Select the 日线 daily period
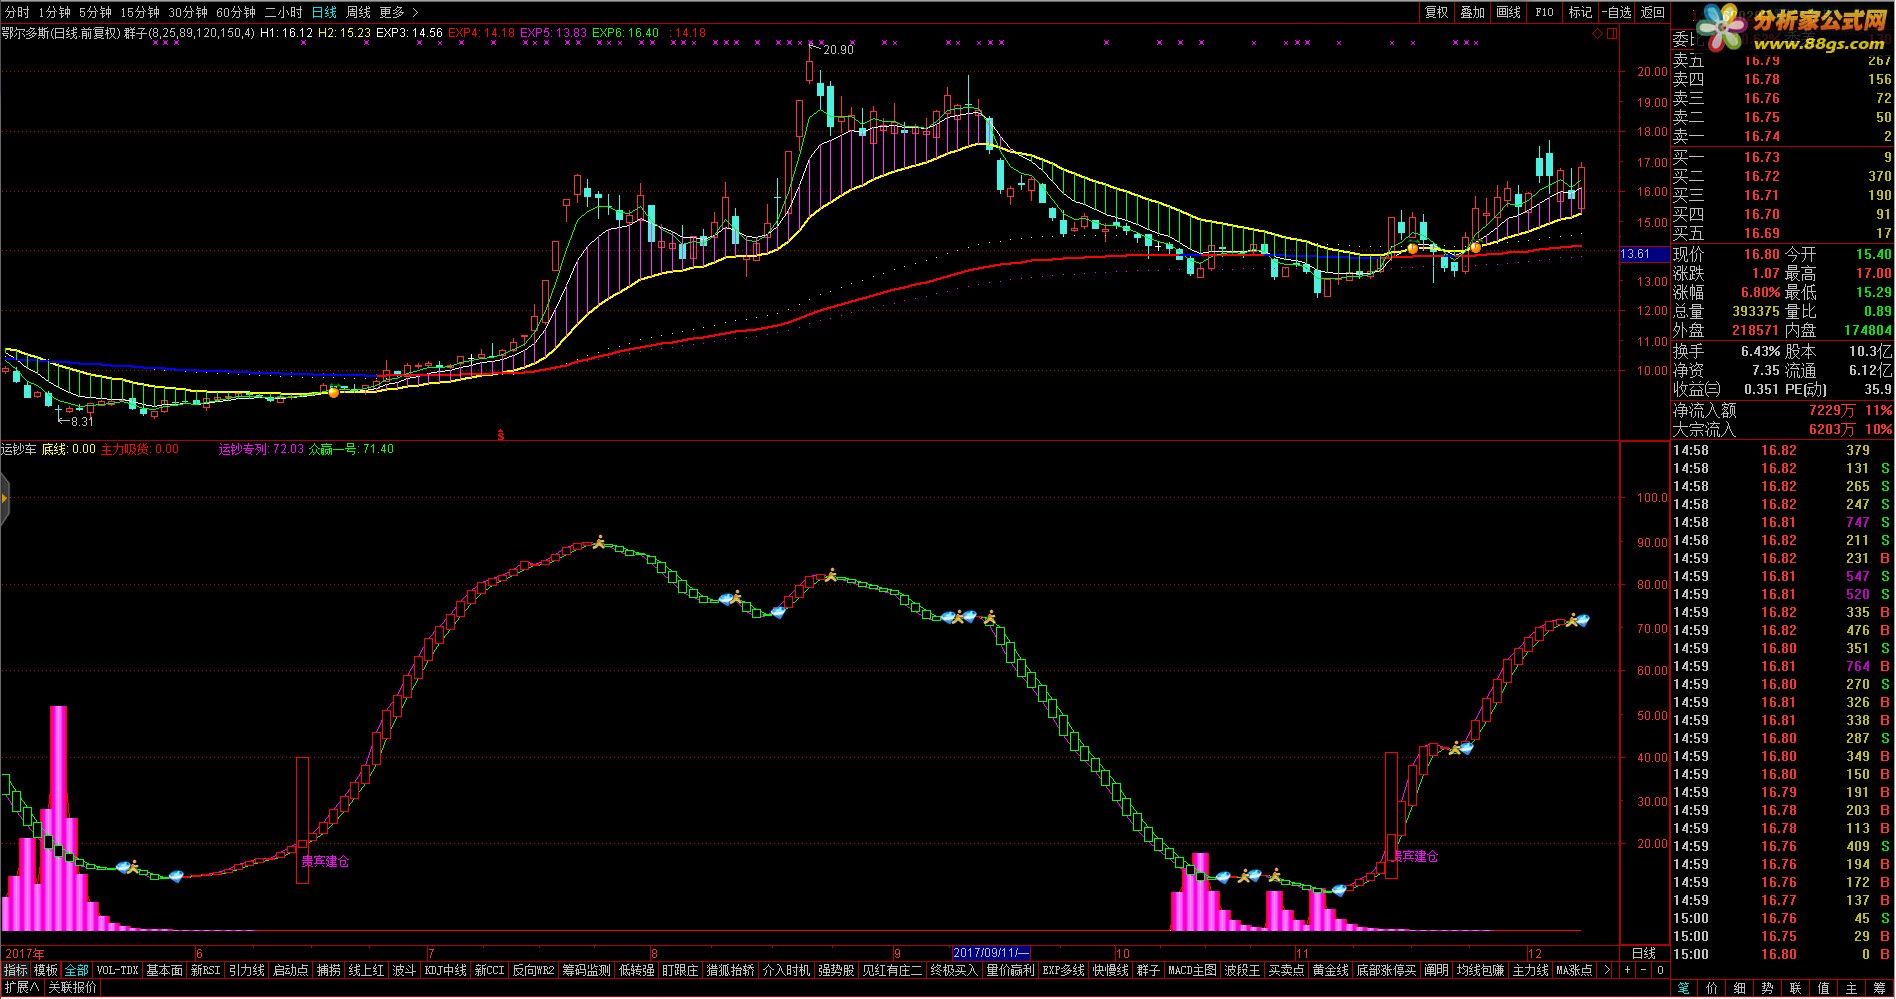This screenshot has height=999, width=1896. click(324, 12)
